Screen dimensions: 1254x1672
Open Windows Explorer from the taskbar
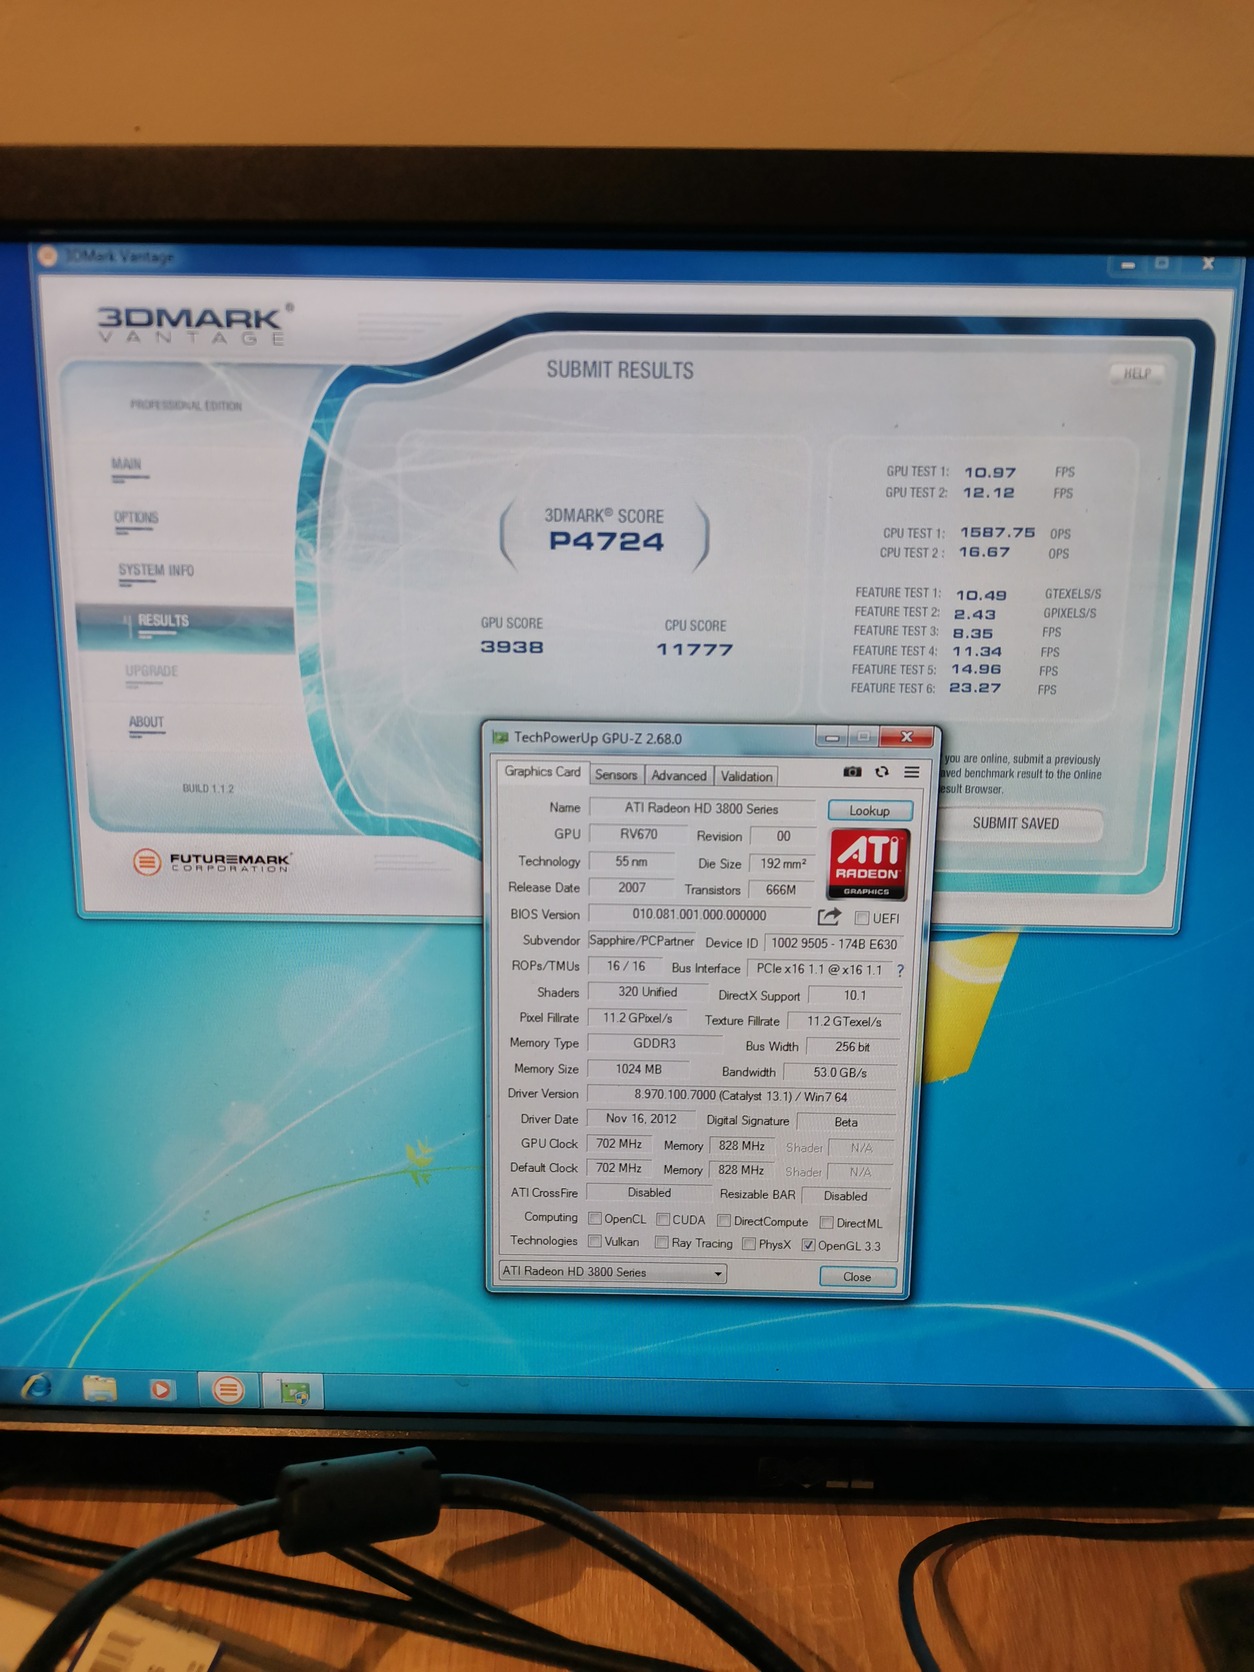pos(100,1388)
